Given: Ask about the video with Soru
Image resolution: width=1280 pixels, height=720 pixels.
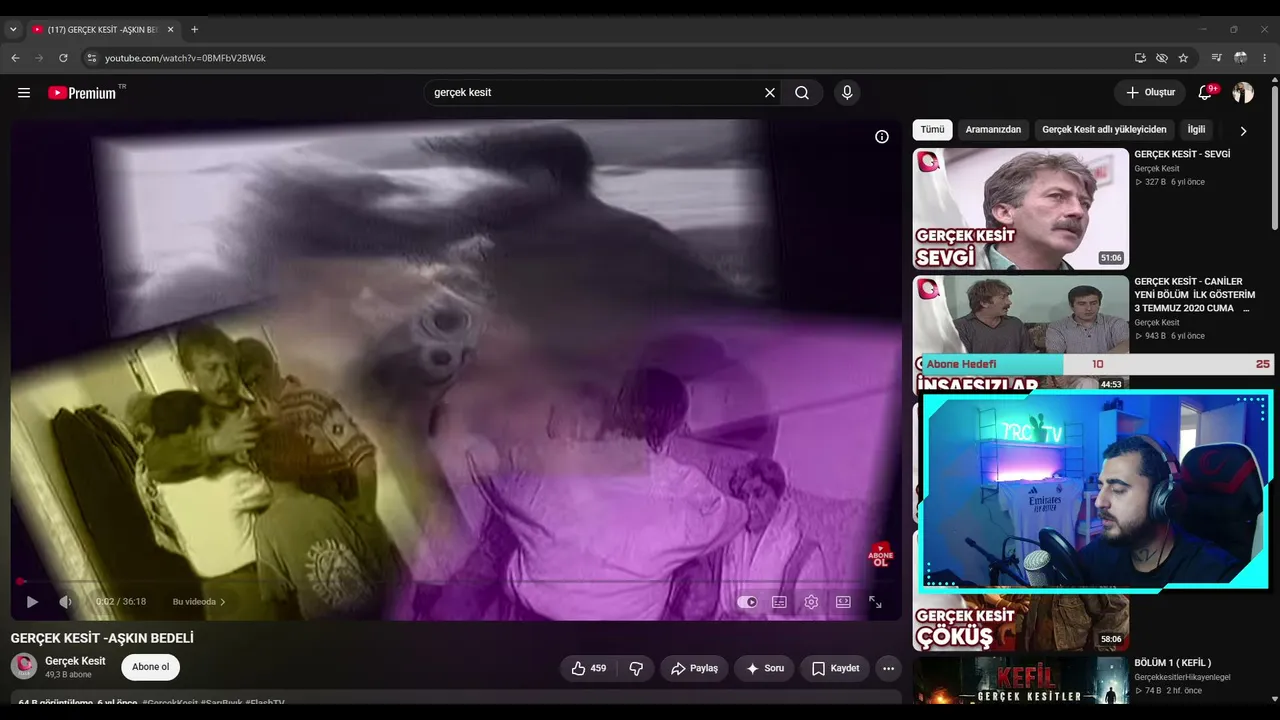Looking at the screenshot, I should (x=764, y=668).
